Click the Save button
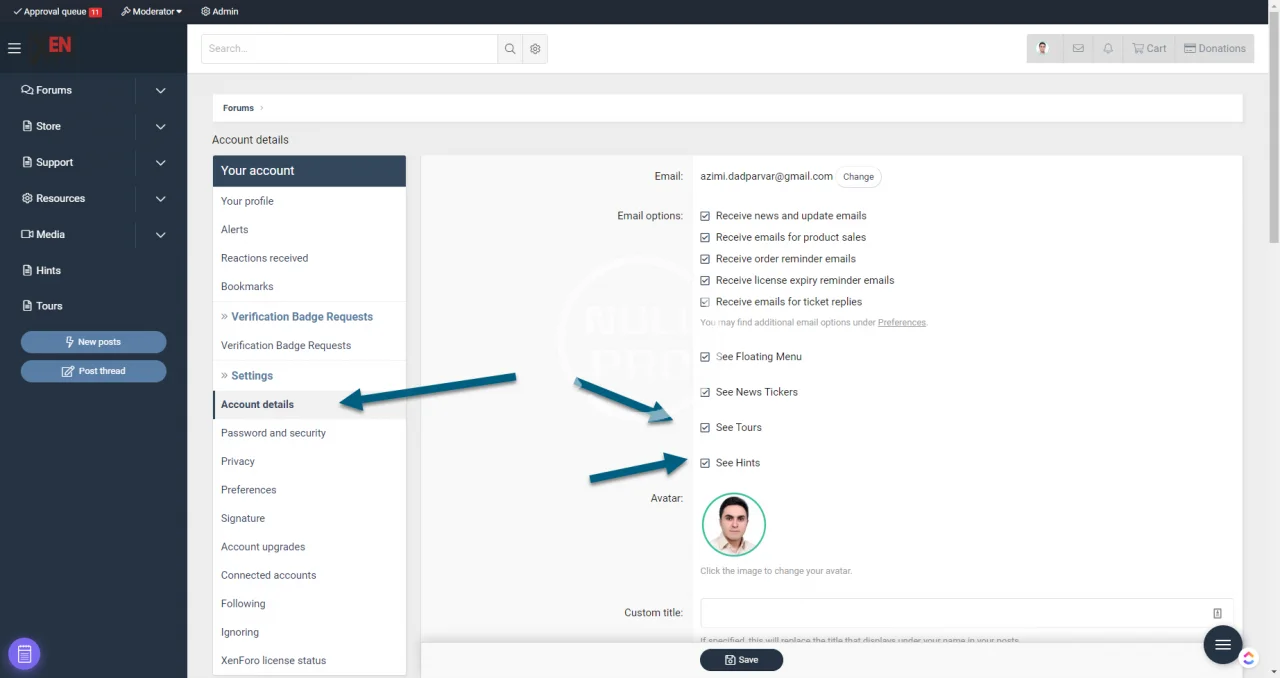 (x=741, y=660)
